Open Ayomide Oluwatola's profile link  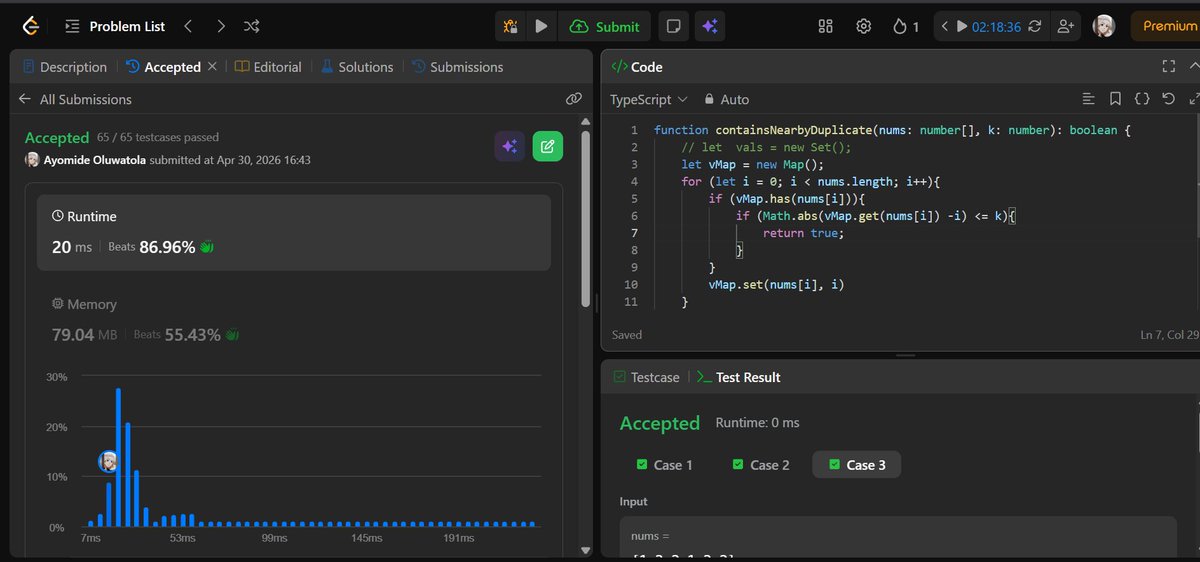pos(95,160)
